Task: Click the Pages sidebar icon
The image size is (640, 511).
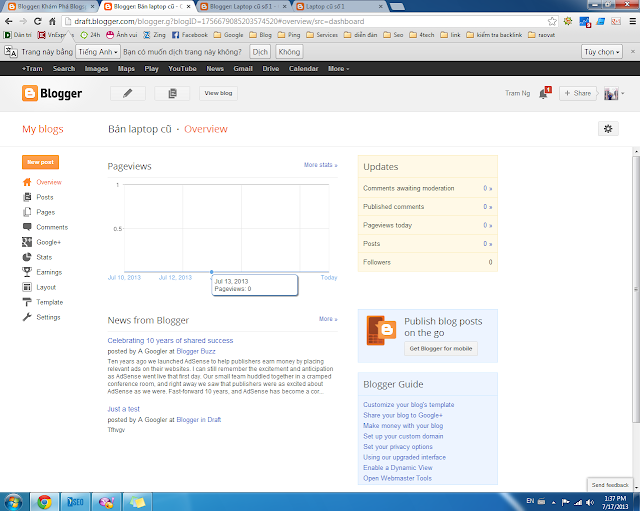Action: click(x=27, y=212)
